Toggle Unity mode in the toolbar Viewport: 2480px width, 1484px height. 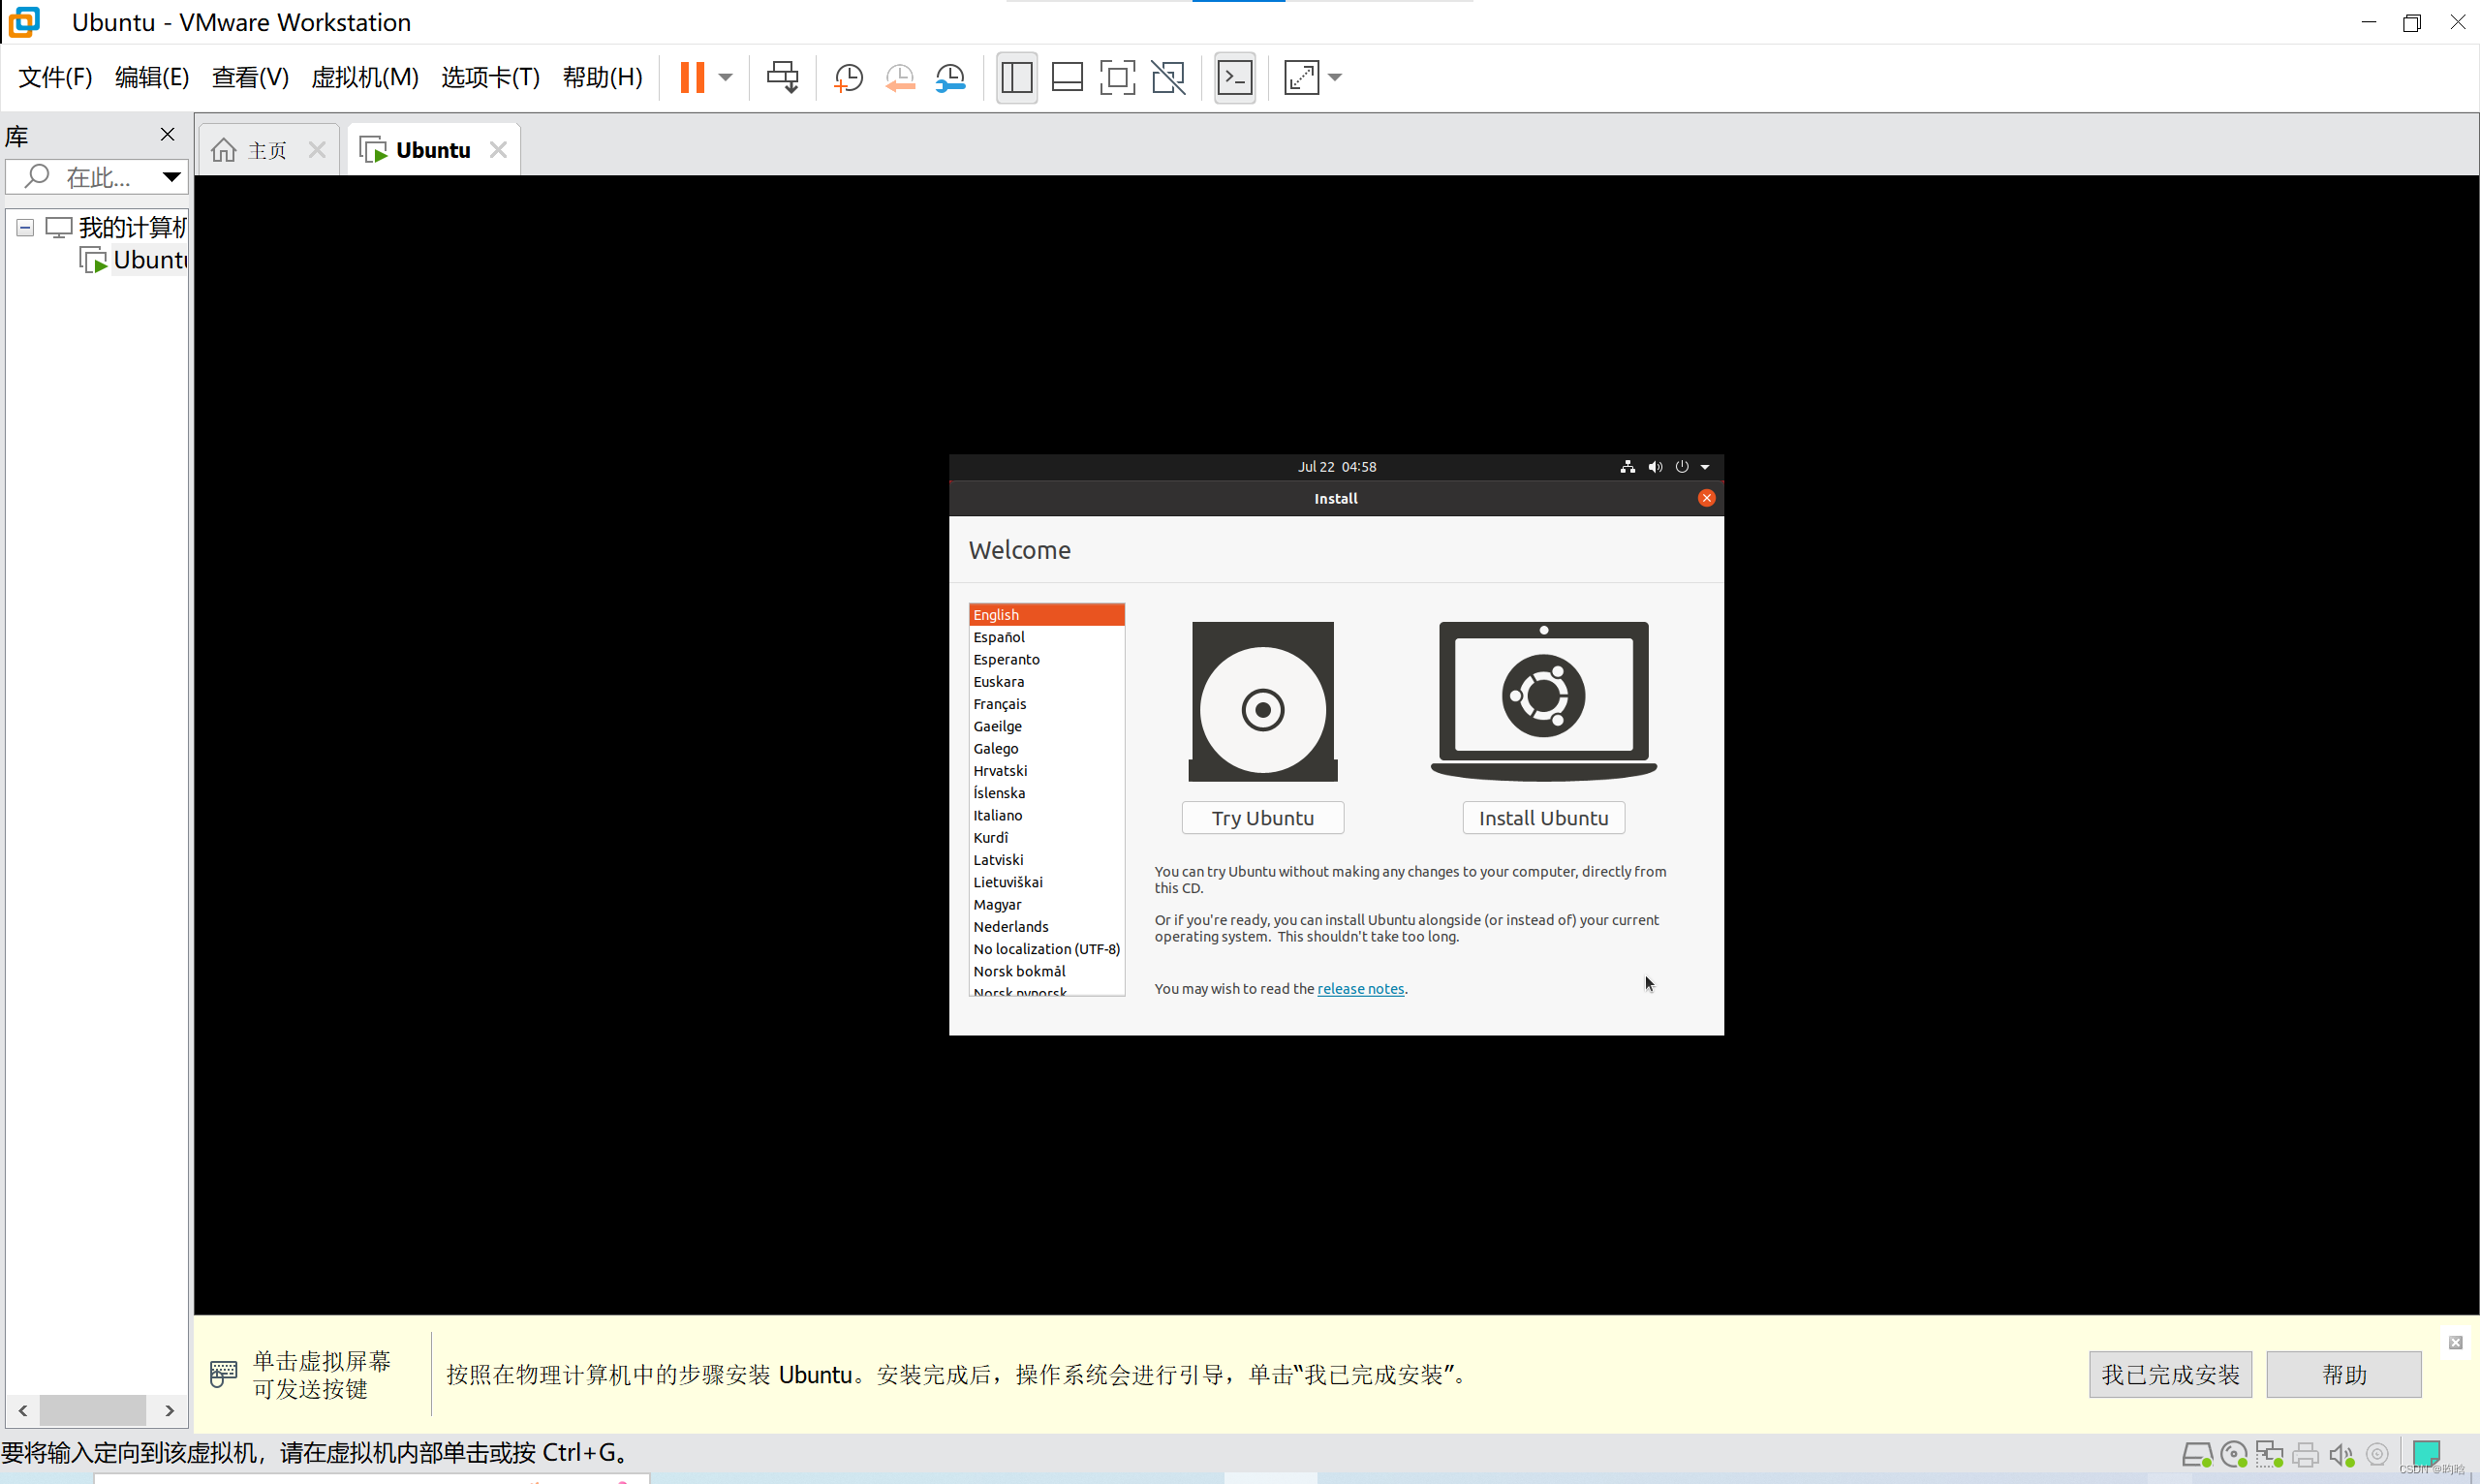tap(1168, 77)
